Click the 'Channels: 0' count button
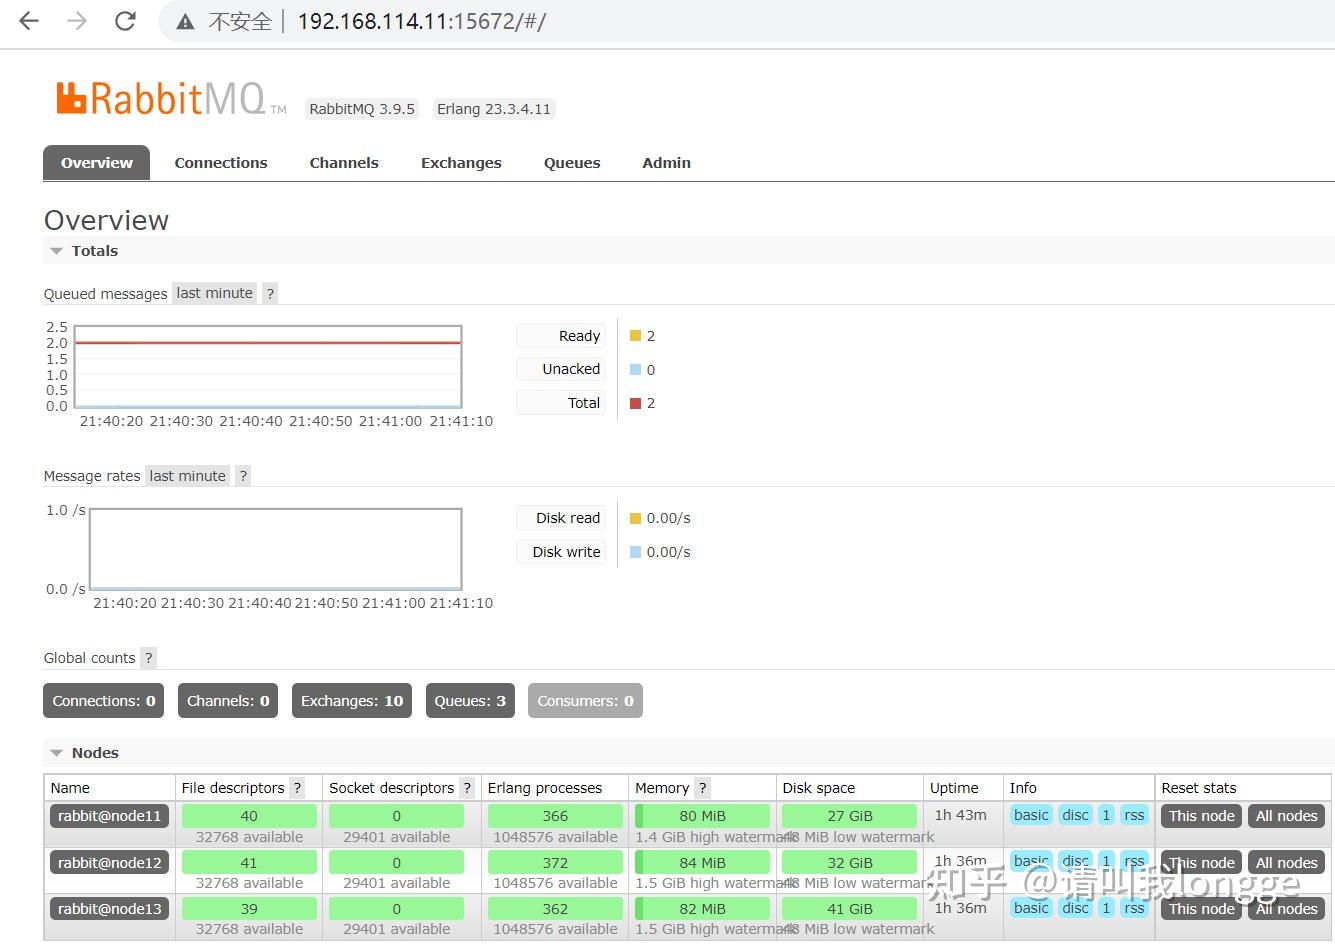The image size is (1335, 944). pyautogui.click(x=228, y=701)
